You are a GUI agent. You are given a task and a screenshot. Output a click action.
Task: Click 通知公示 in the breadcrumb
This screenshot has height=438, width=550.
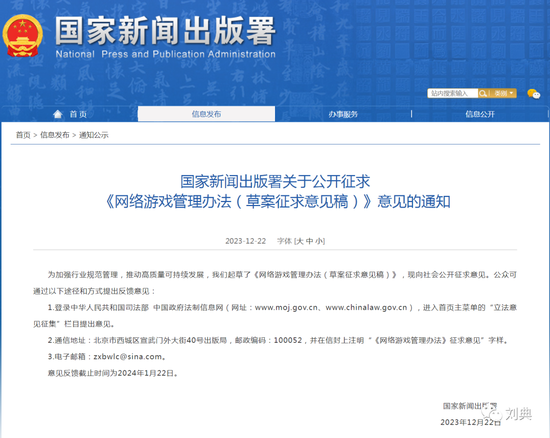coord(94,135)
